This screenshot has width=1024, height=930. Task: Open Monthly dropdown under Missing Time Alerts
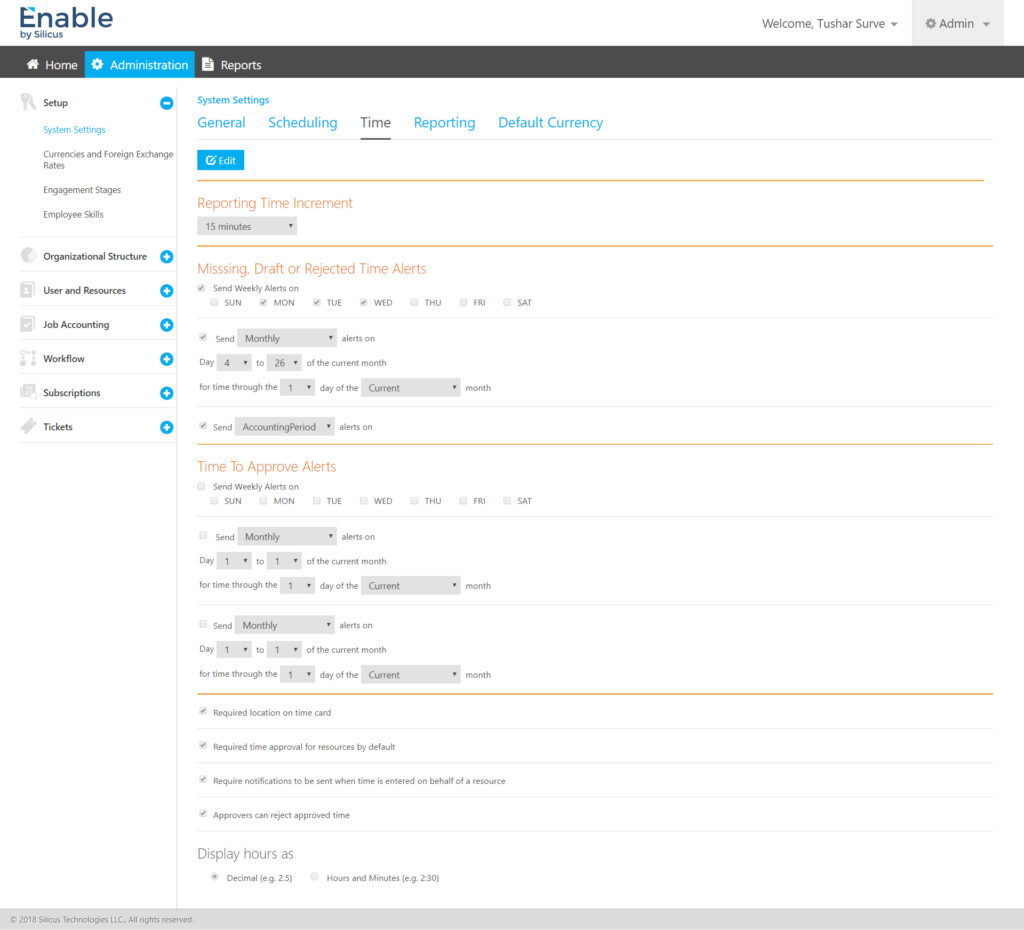287,338
